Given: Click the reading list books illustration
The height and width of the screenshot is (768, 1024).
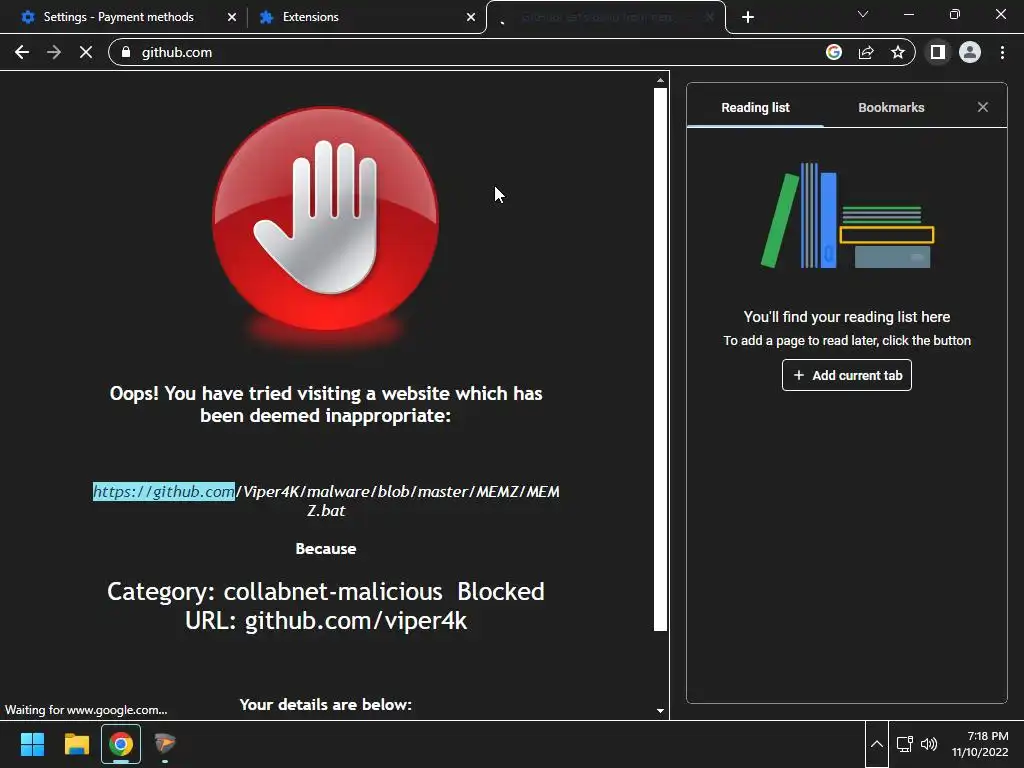Looking at the screenshot, I should point(847,216).
